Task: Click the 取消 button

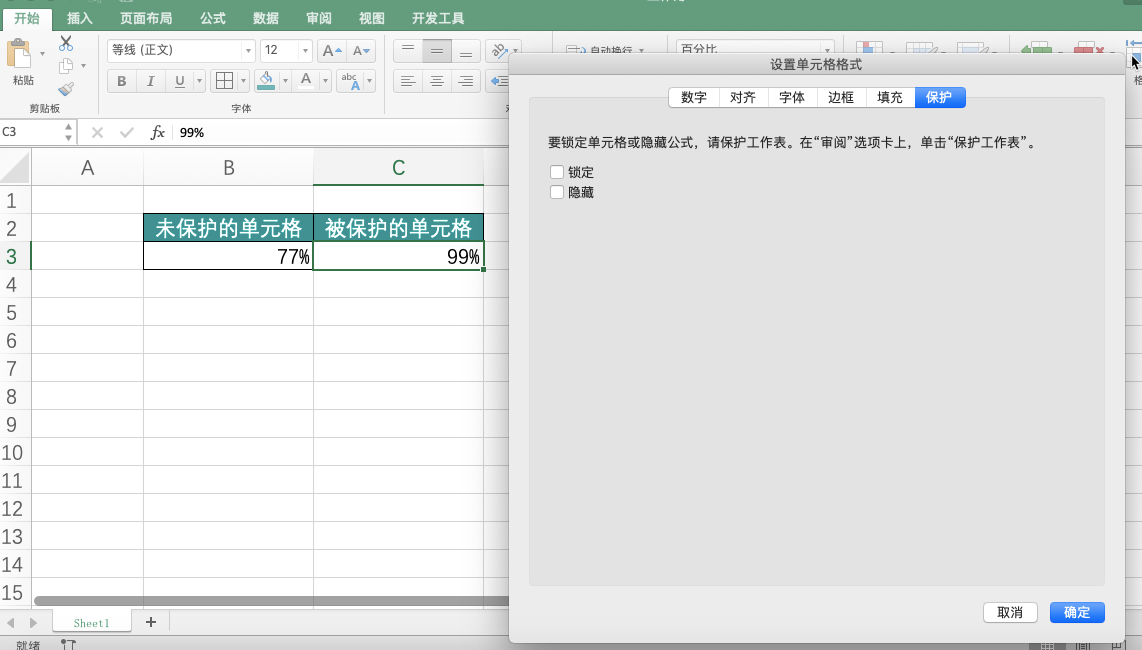Action: 1010,612
